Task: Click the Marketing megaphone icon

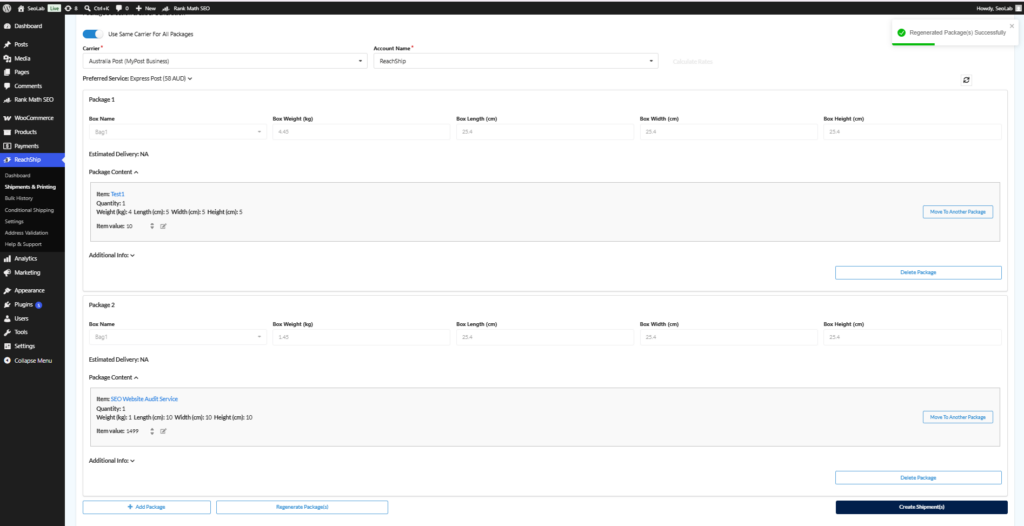Action: (7, 272)
